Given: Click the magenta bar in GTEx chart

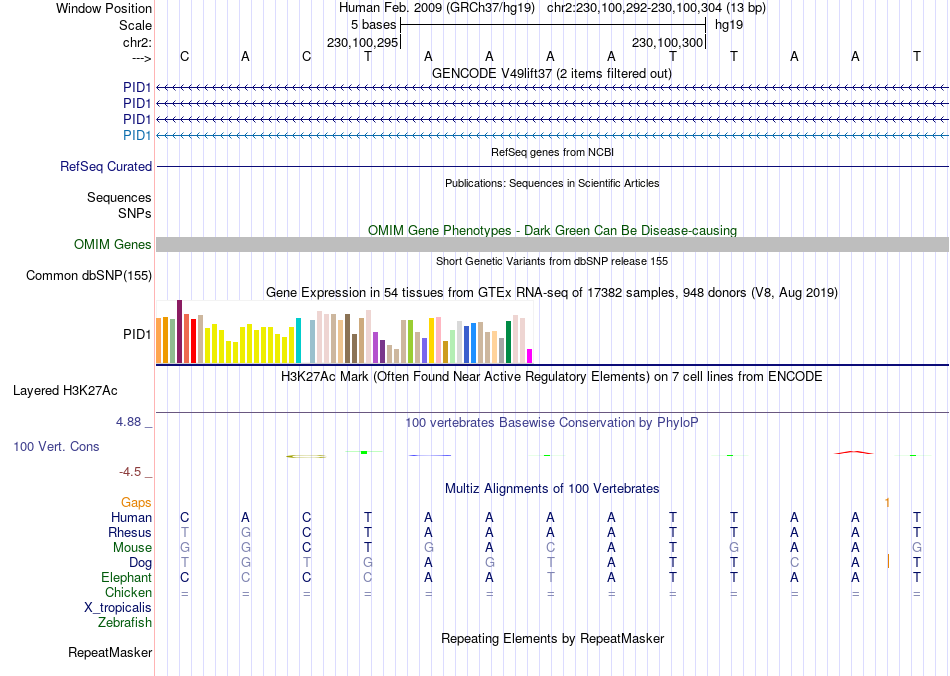Looking at the screenshot, I should 530,356.
